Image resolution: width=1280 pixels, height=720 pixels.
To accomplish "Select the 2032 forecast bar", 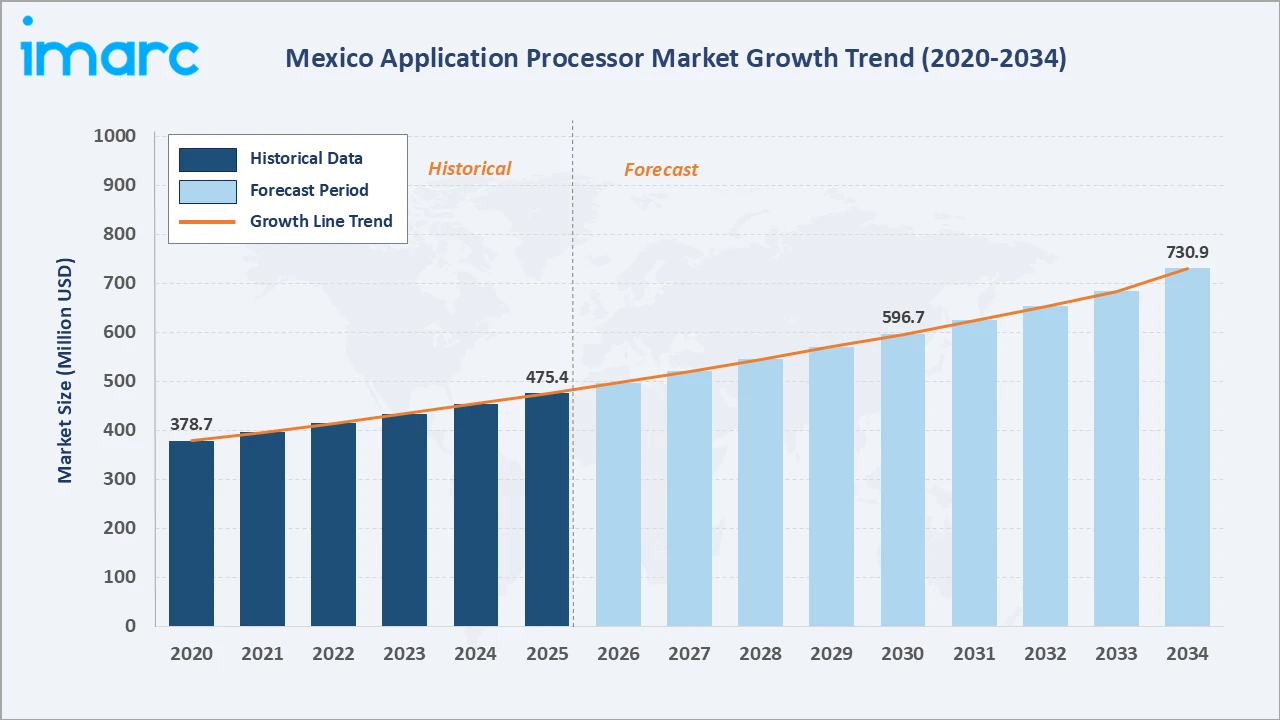I will click(1045, 466).
